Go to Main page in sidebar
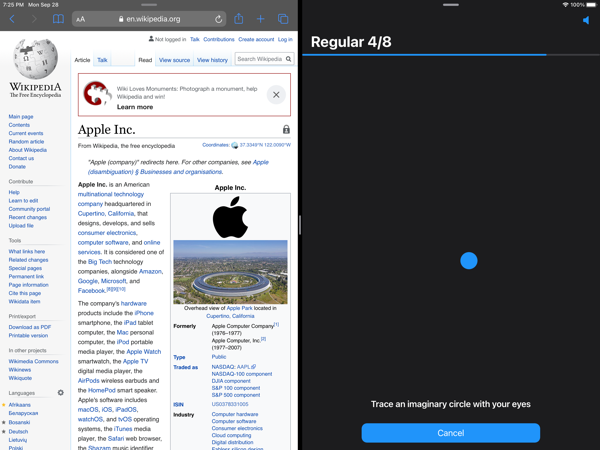The width and height of the screenshot is (600, 450). click(21, 116)
